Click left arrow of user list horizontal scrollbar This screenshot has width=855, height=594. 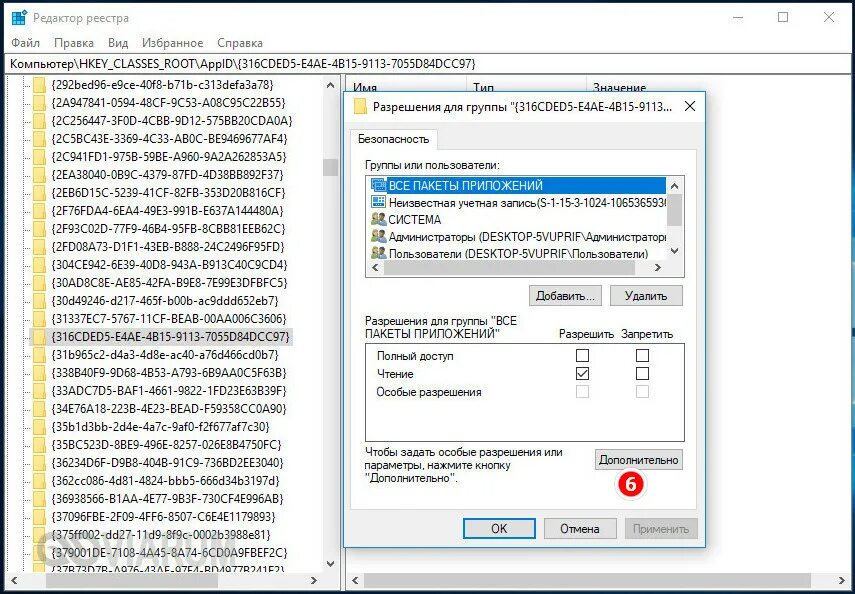pos(375,267)
